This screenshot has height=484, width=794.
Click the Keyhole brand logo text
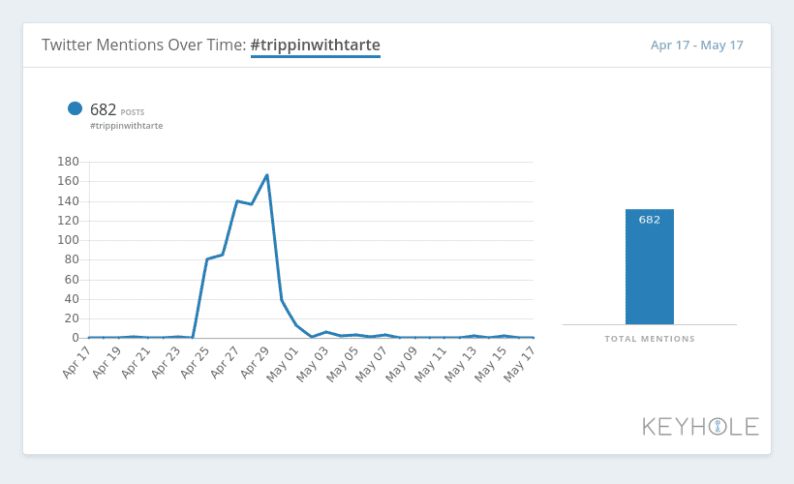pyautogui.click(x=700, y=427)
